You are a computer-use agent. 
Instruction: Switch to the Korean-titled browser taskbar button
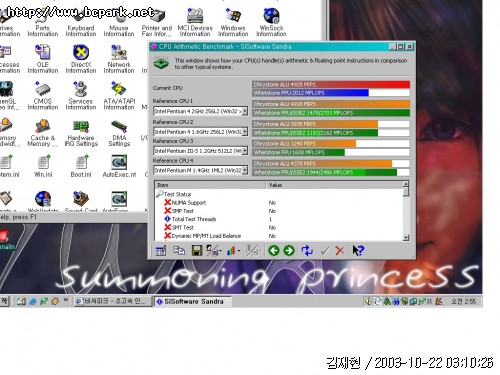pos(112,302)
